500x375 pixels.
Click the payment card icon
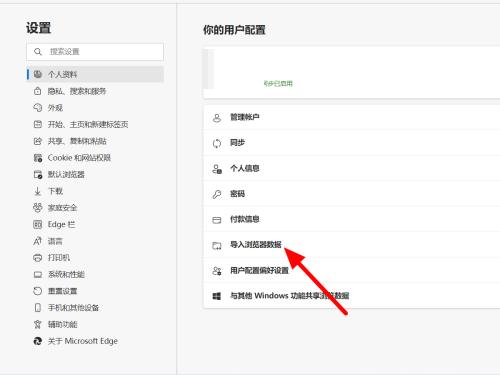click(x=217, y=220)
